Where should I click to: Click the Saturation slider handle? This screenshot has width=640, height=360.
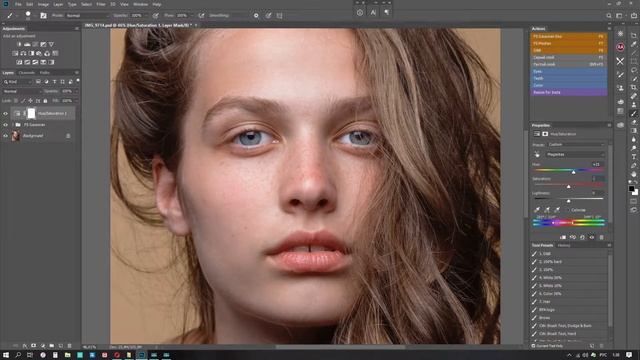(x=569, y=187)
